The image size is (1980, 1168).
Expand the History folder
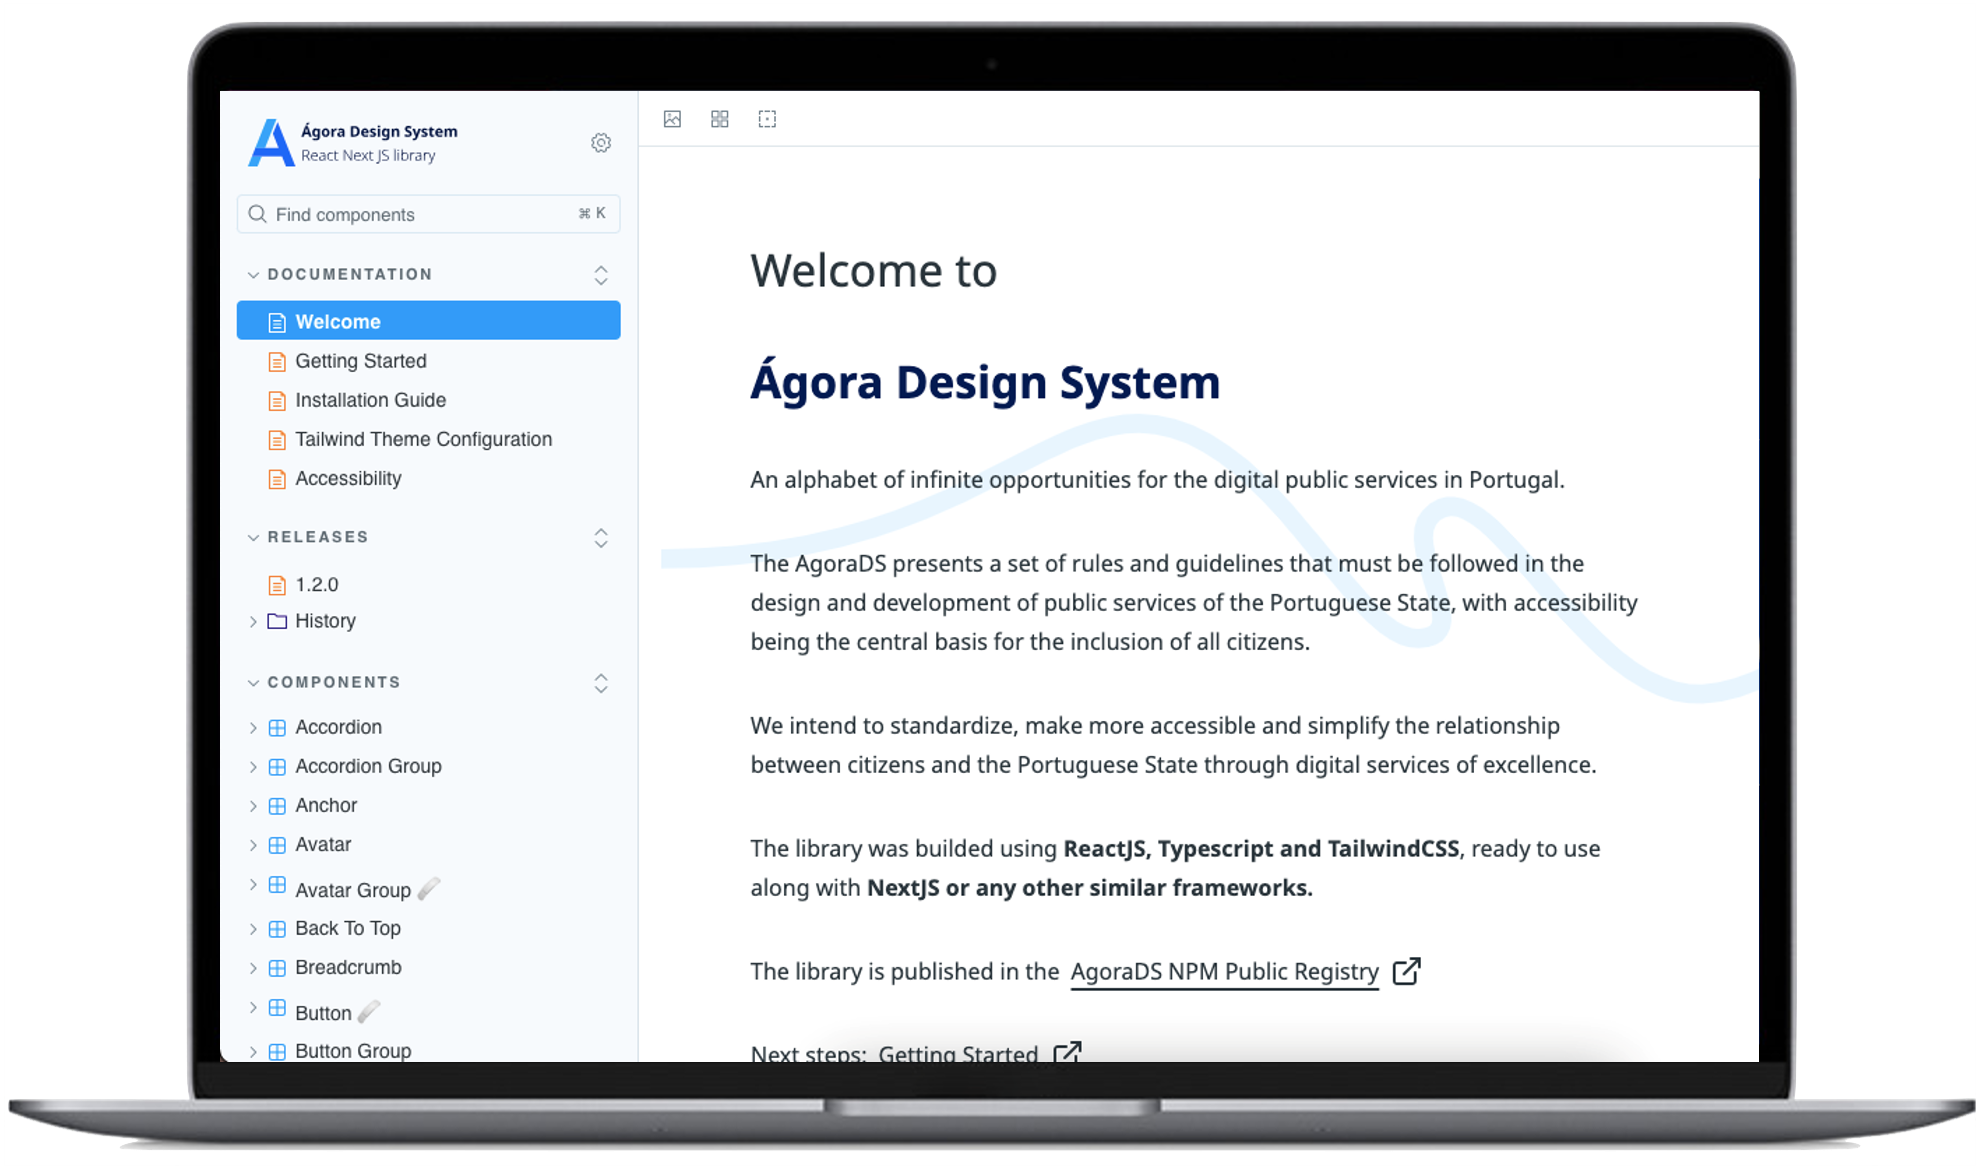click(x=253, y=621)
